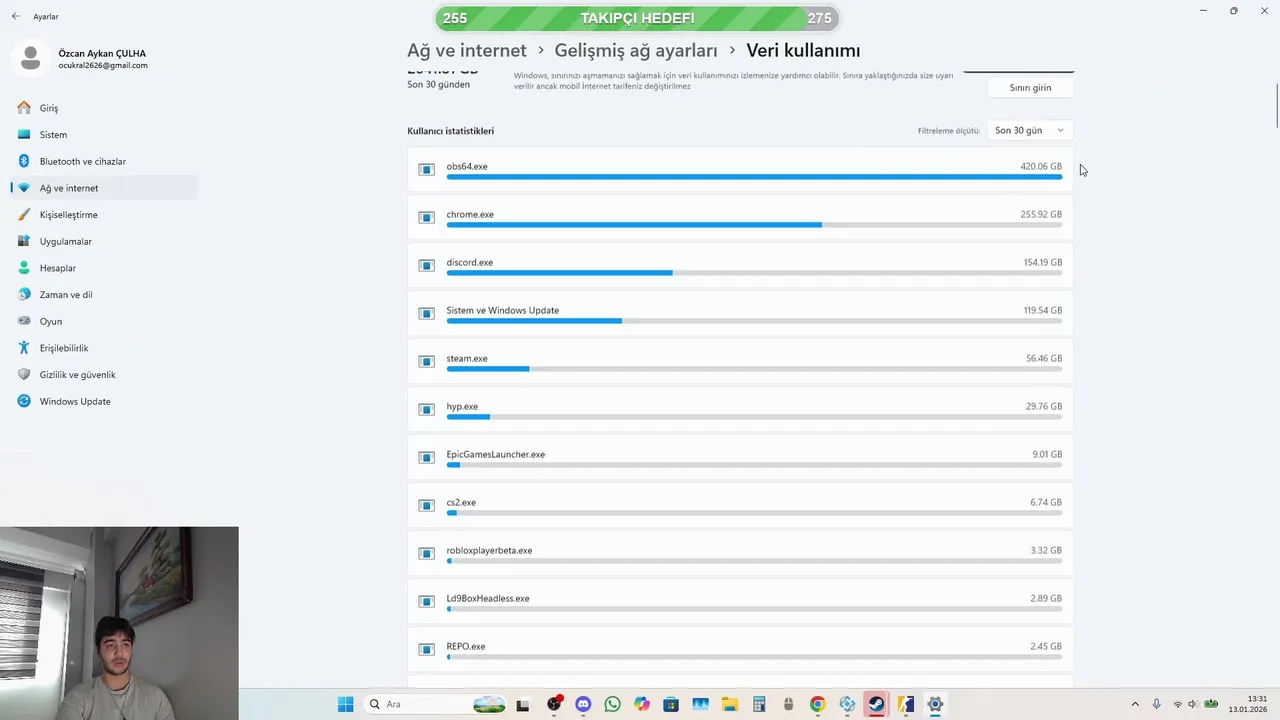Click the robloxplayerbeta.exe app icon

click(x=427, y=553)
